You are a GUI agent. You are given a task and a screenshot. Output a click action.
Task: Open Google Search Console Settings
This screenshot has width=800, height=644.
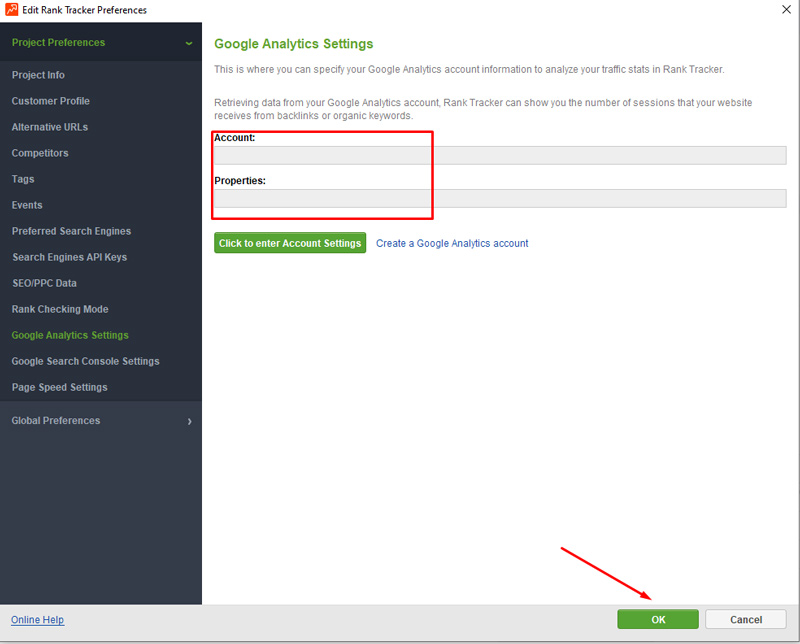coord(85,361)
